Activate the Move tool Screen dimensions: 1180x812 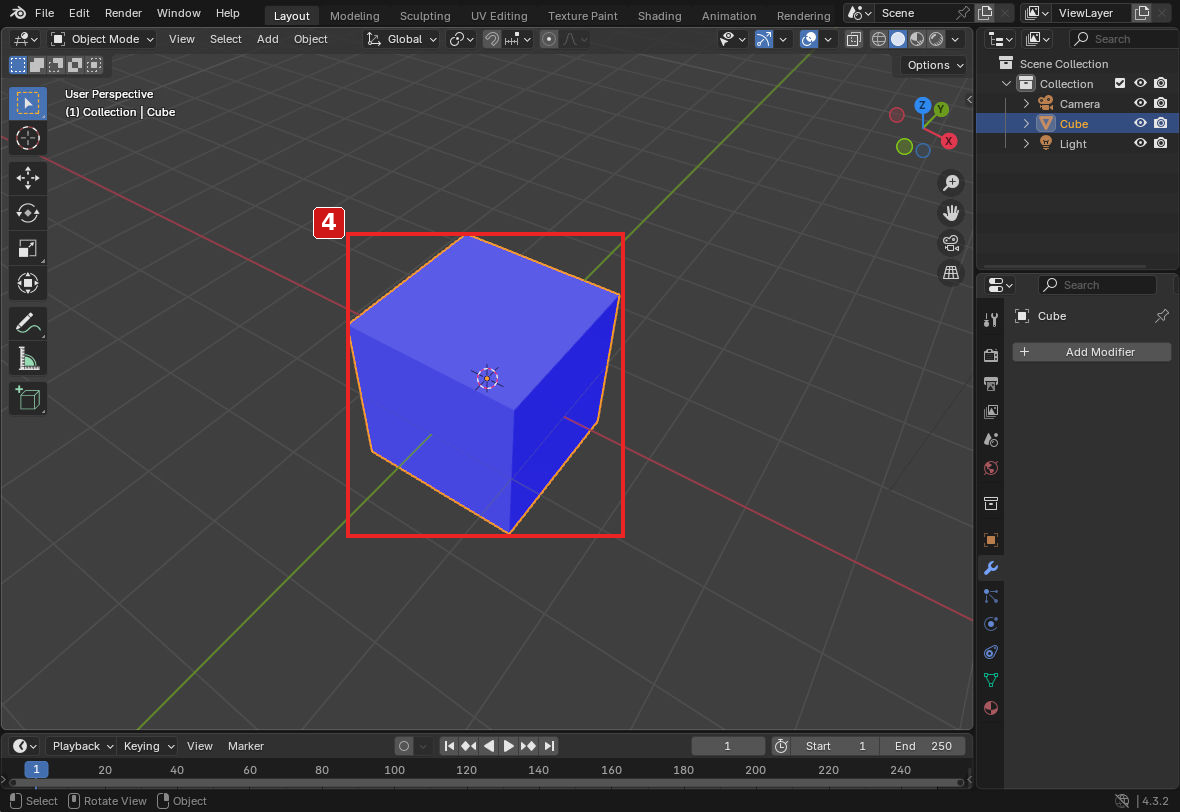pyautogui.click(x=28, y=178)
